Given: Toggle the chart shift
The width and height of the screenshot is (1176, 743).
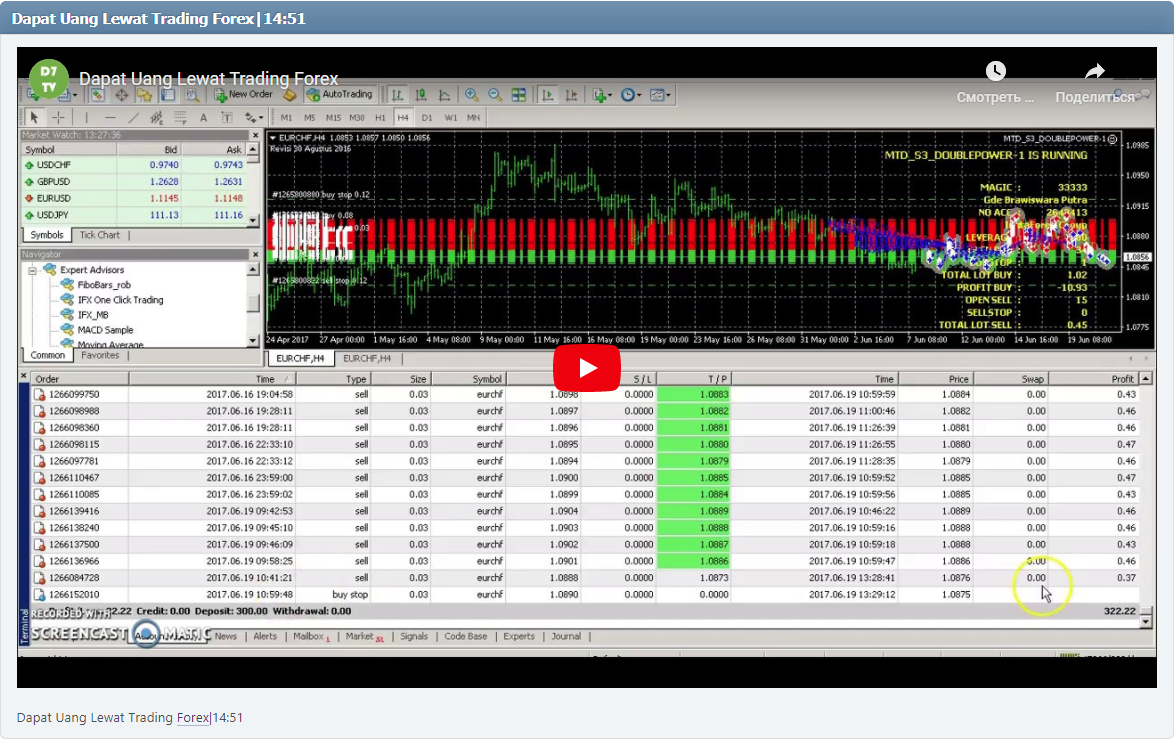Looking at the screenshot, I should (x=570, y=94).
